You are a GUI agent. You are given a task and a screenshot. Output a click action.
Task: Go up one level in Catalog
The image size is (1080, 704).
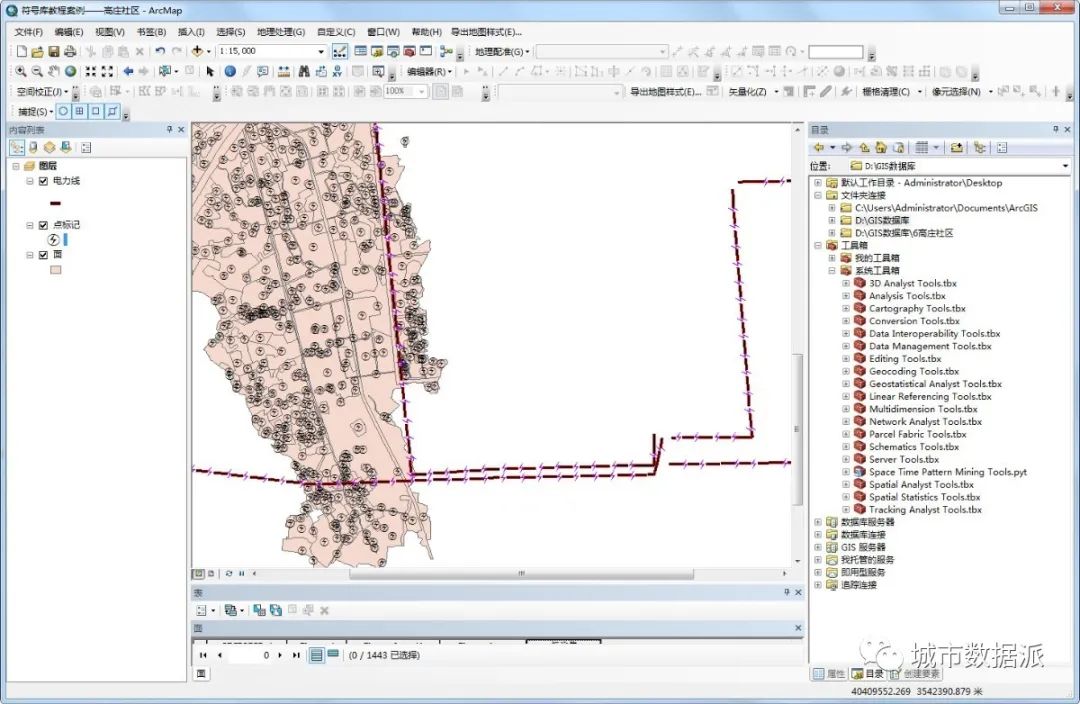[x=864, y=147]
